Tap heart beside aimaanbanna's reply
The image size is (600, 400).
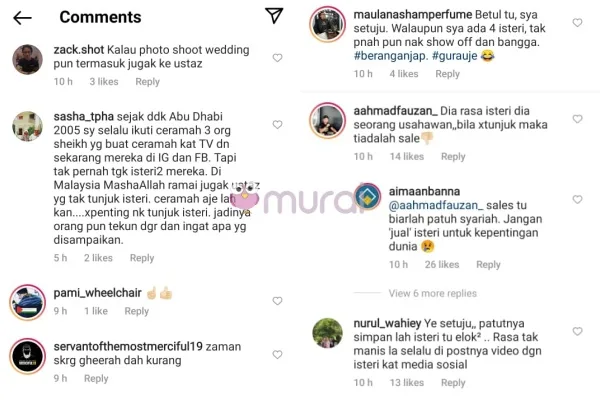pos(577,199)
